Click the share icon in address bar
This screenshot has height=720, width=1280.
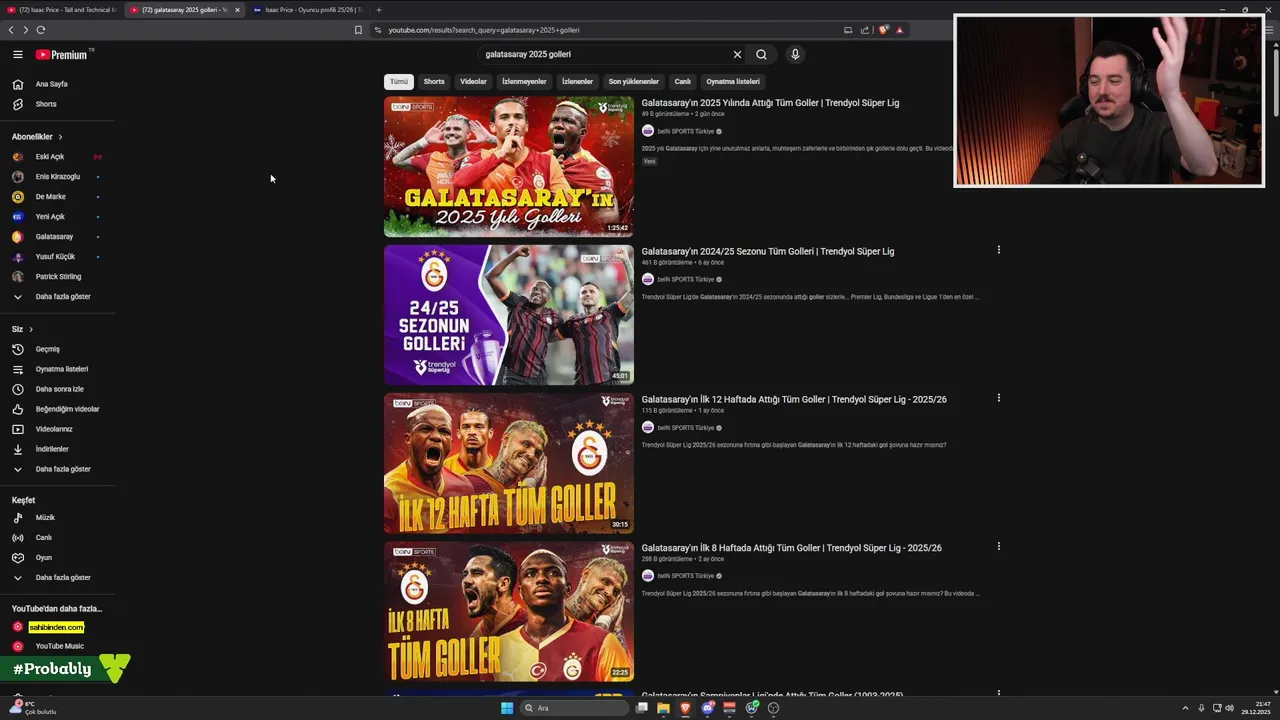coord(865,30)
